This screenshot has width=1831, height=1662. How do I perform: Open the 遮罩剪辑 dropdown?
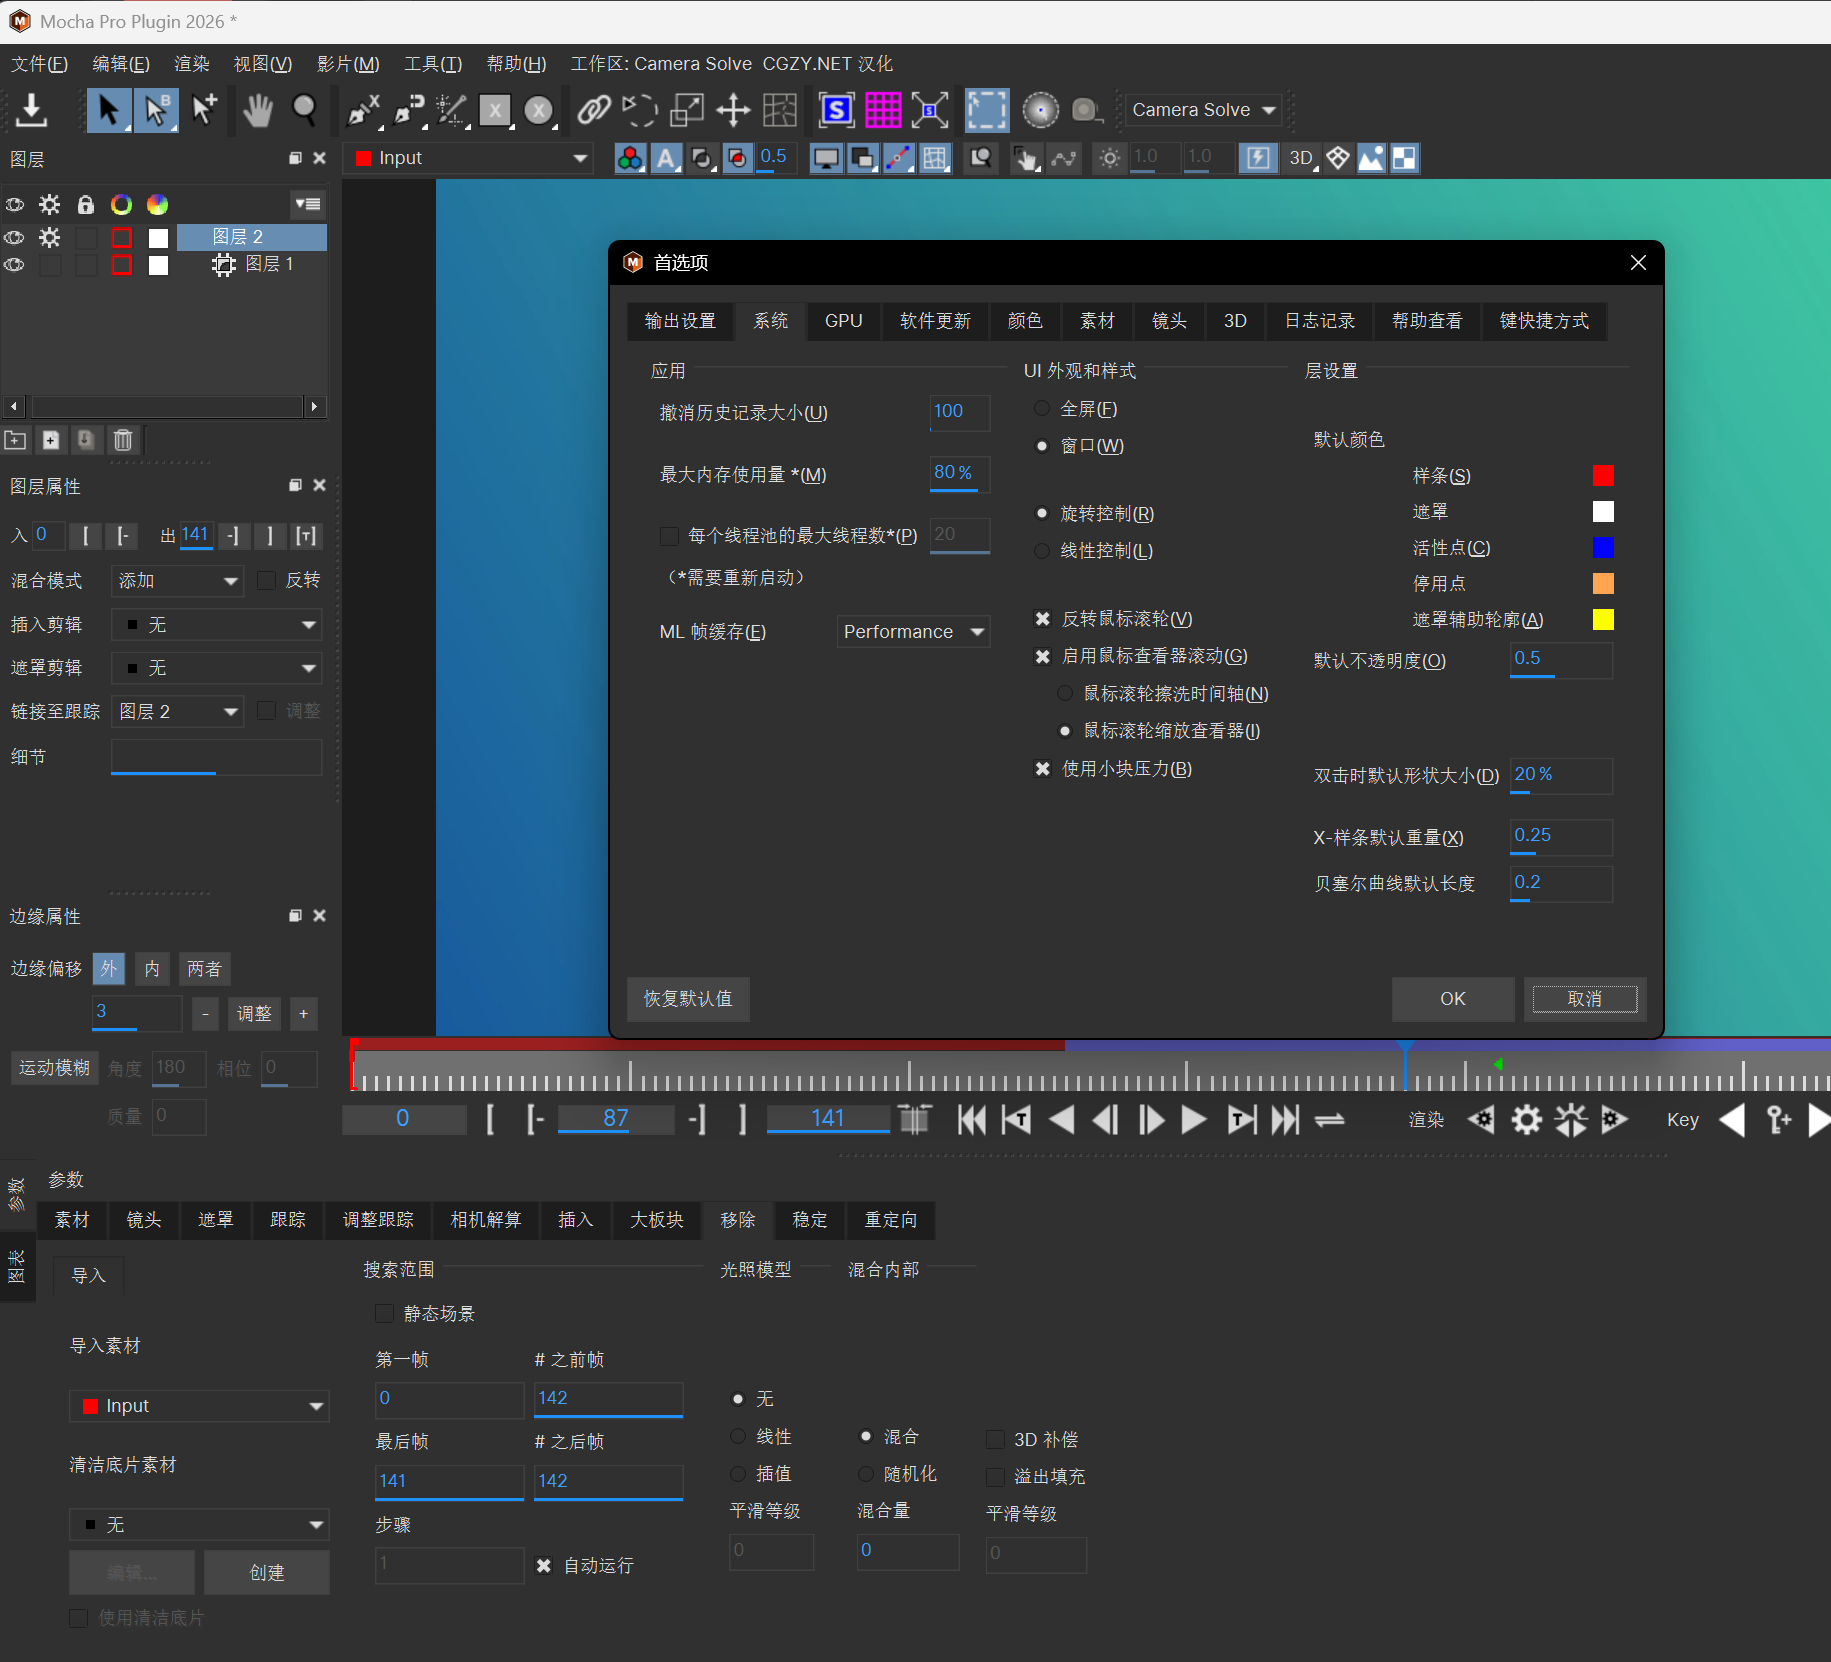pyautogui.click(x=216, y=668)
